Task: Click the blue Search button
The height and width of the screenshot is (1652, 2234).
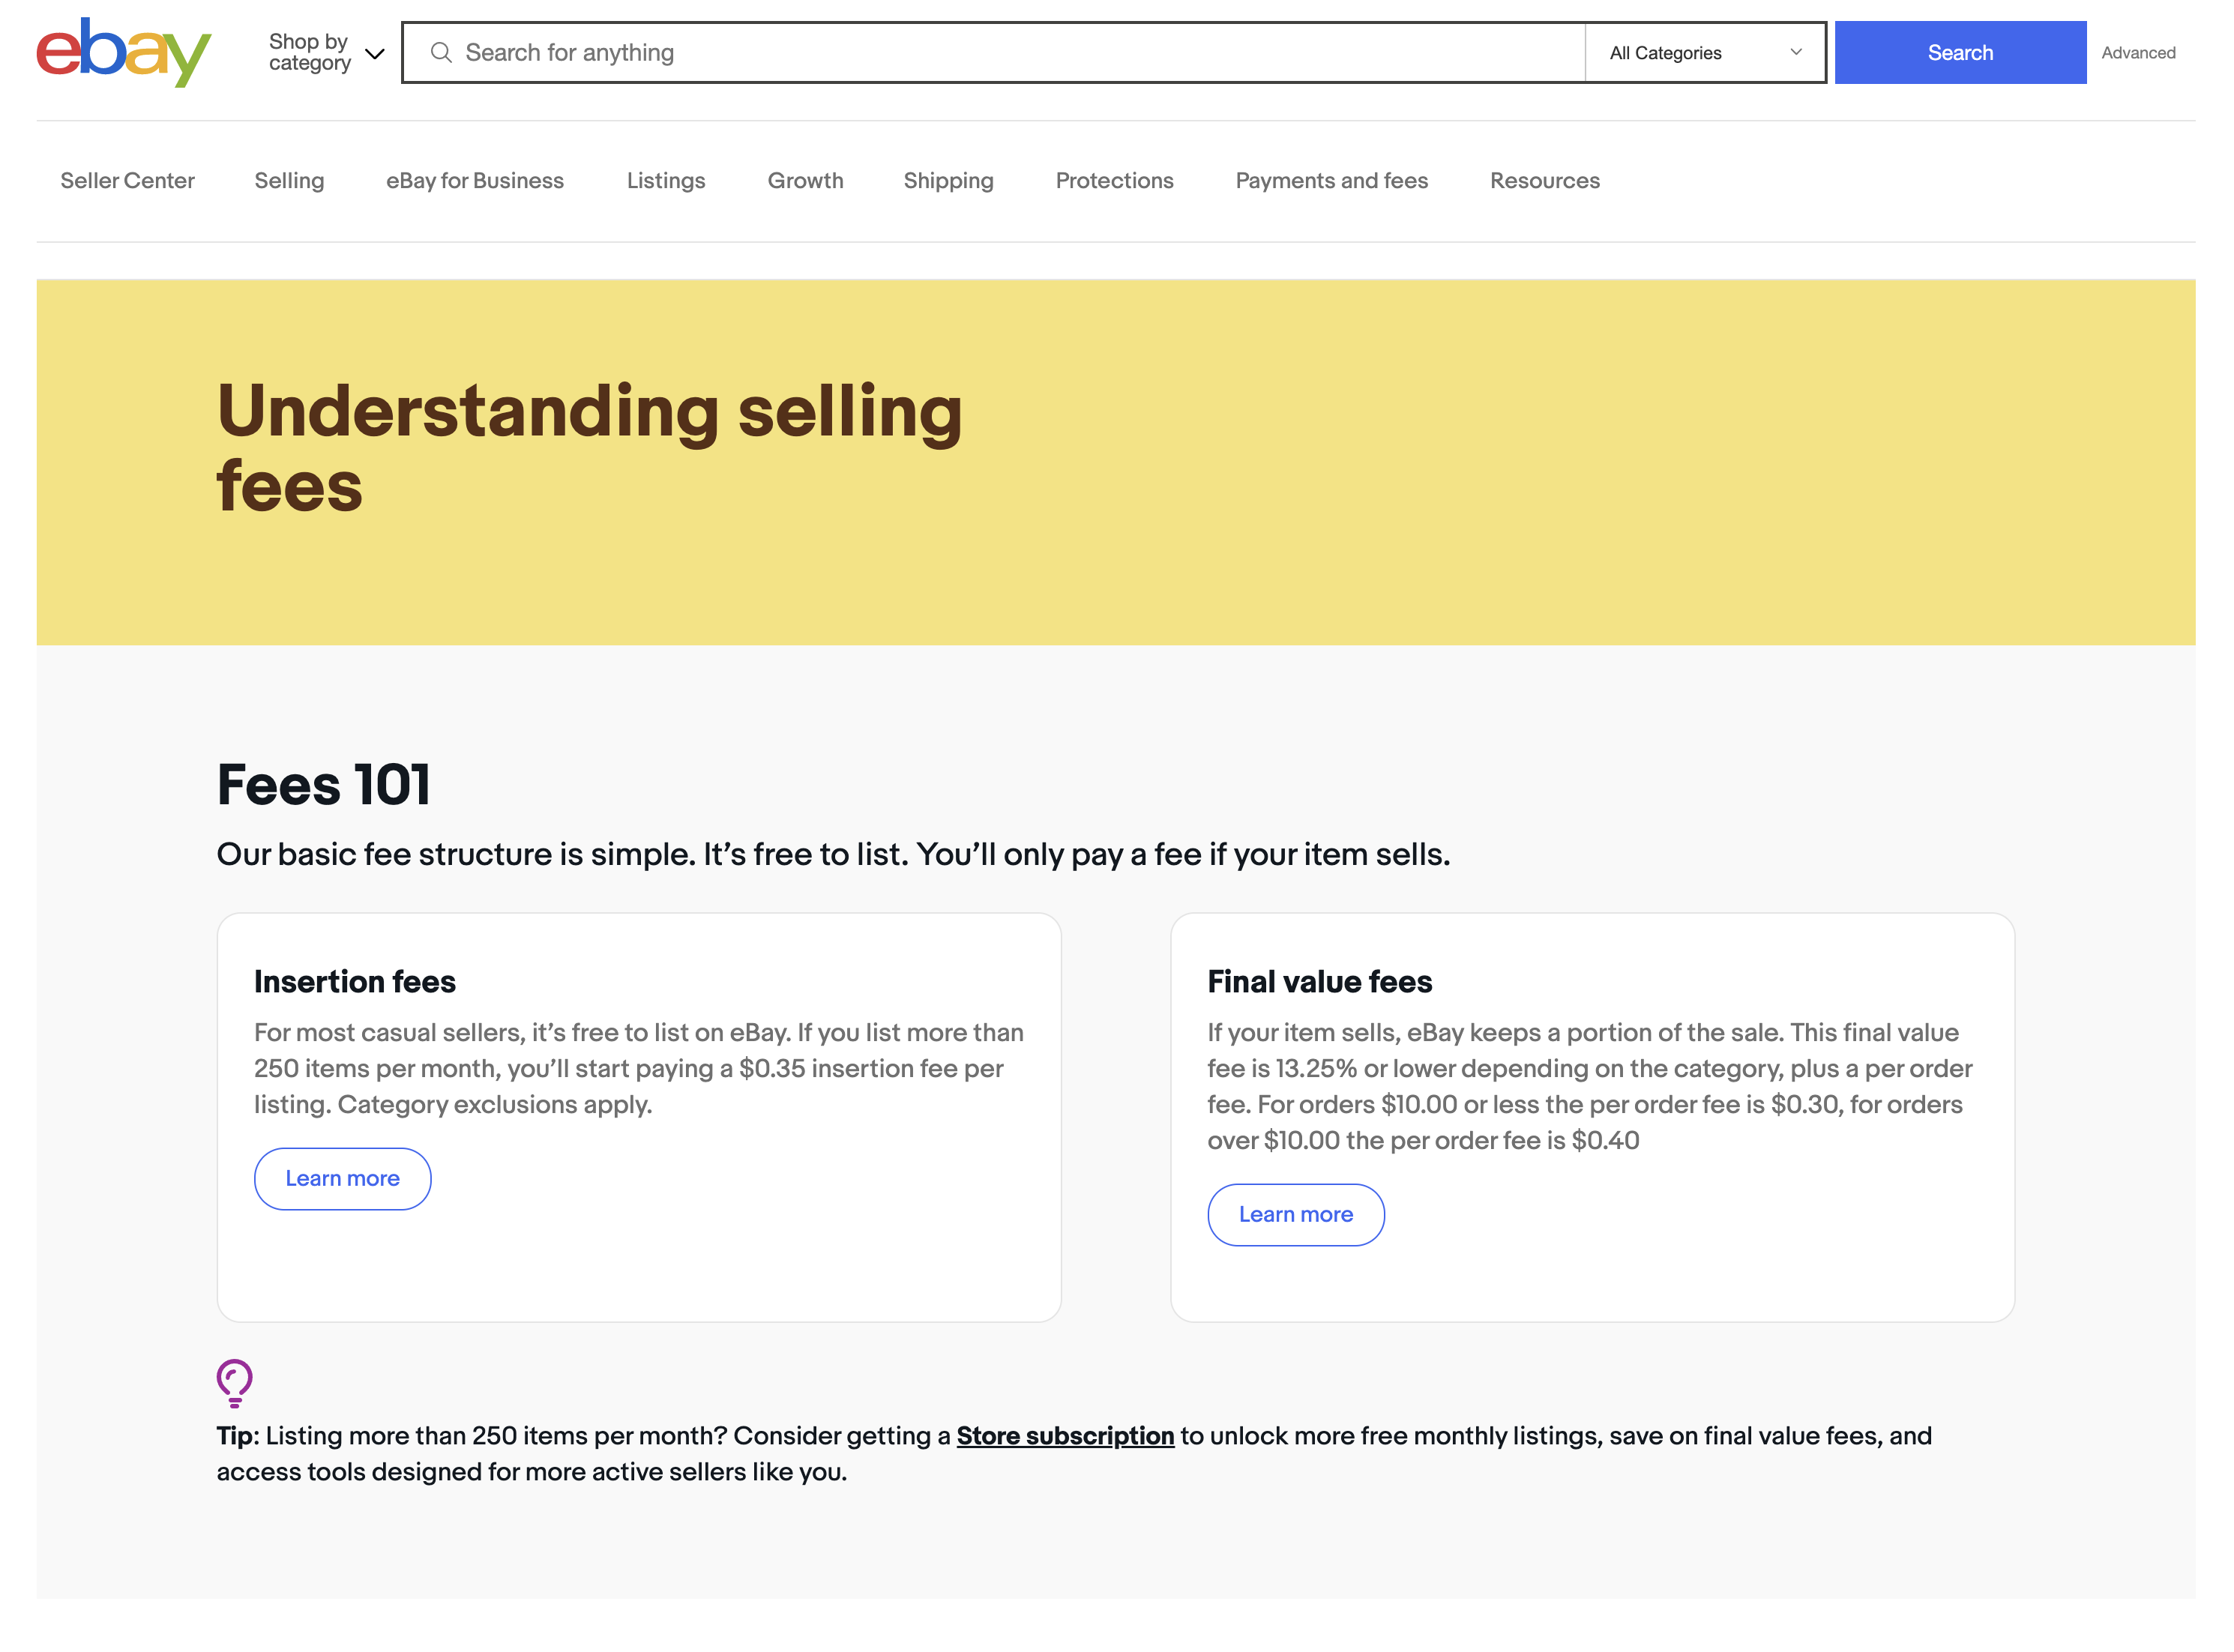Action: [x=1960, y=52]
